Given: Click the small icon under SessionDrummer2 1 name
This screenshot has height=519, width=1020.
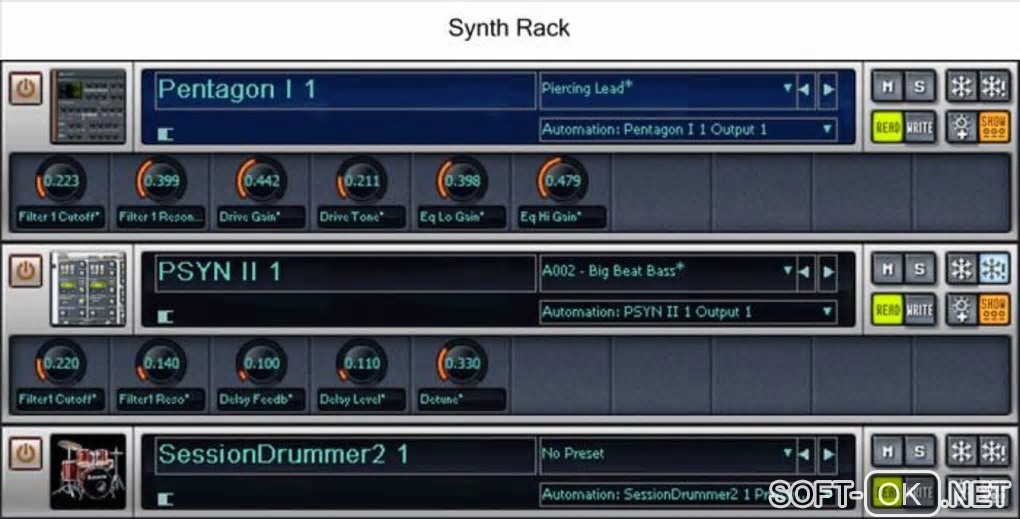Looking at the screenshot, I should click(166, 499).
